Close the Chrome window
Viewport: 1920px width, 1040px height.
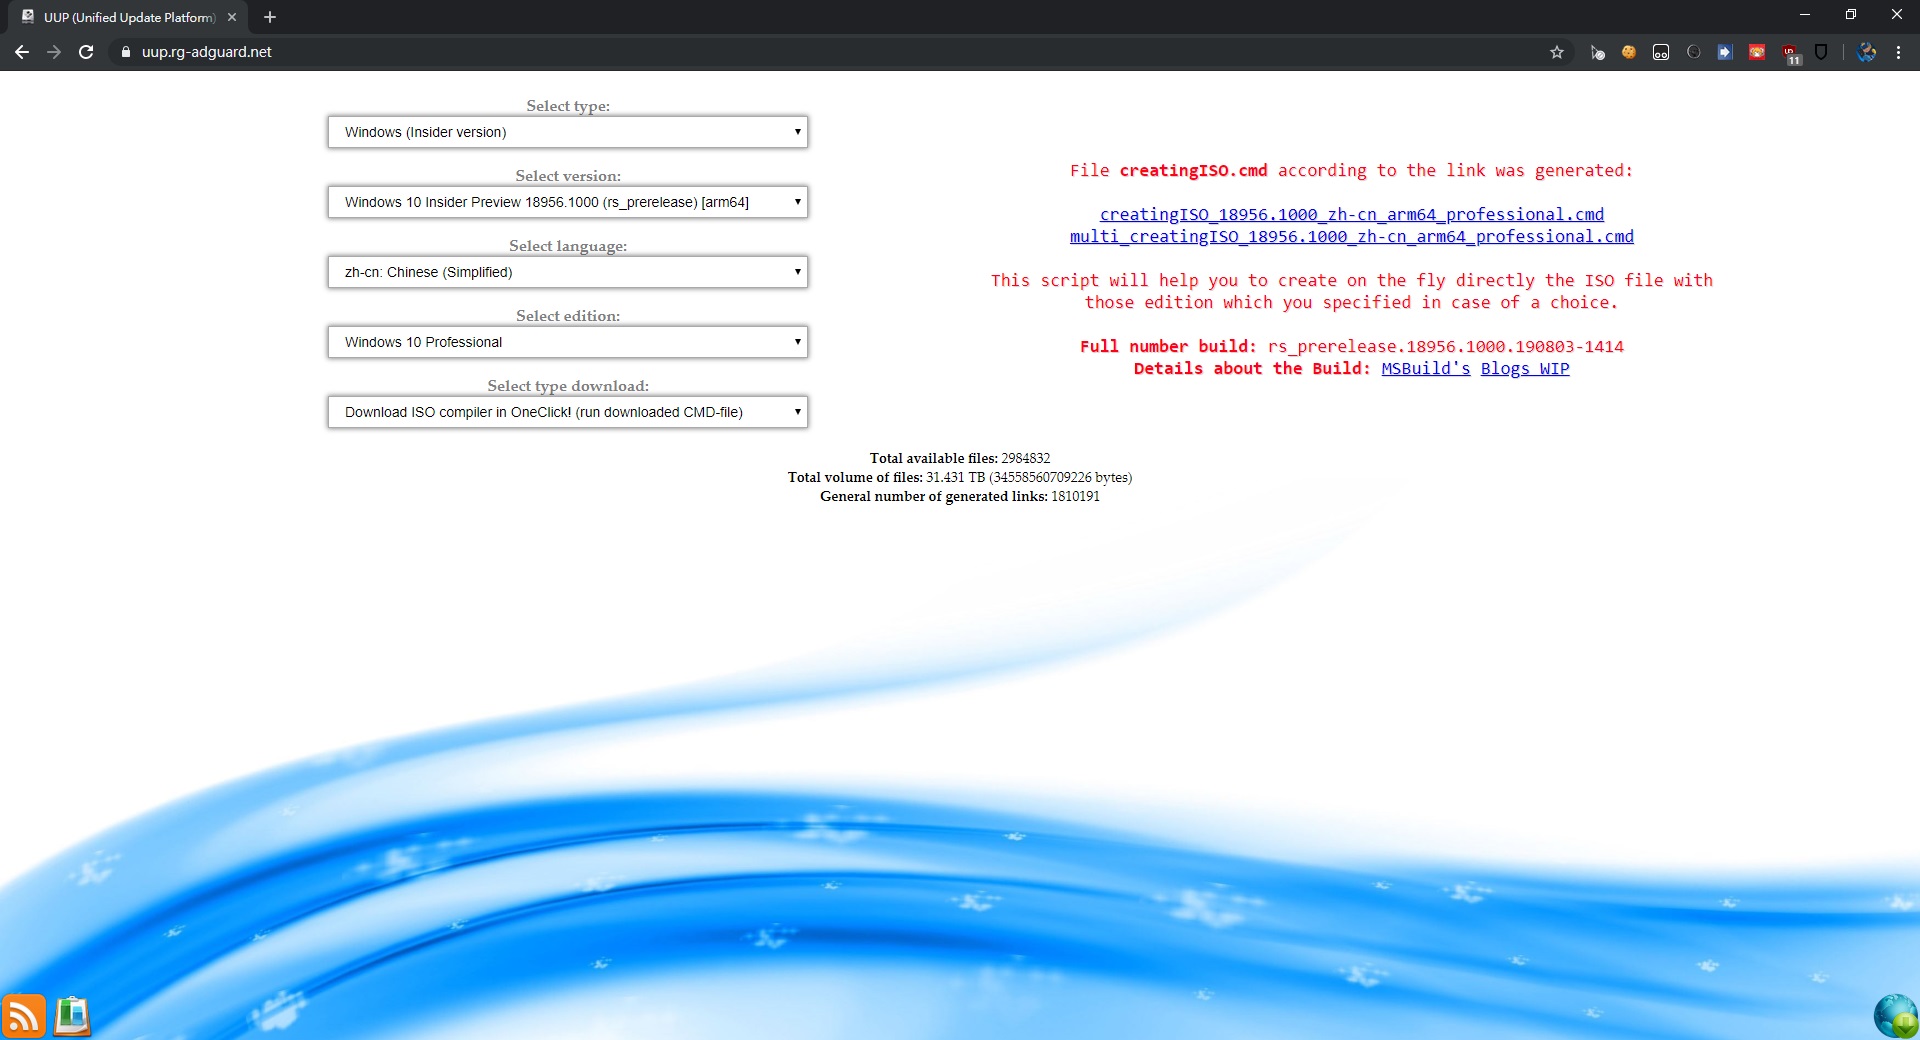click(x=1897, y=15)
